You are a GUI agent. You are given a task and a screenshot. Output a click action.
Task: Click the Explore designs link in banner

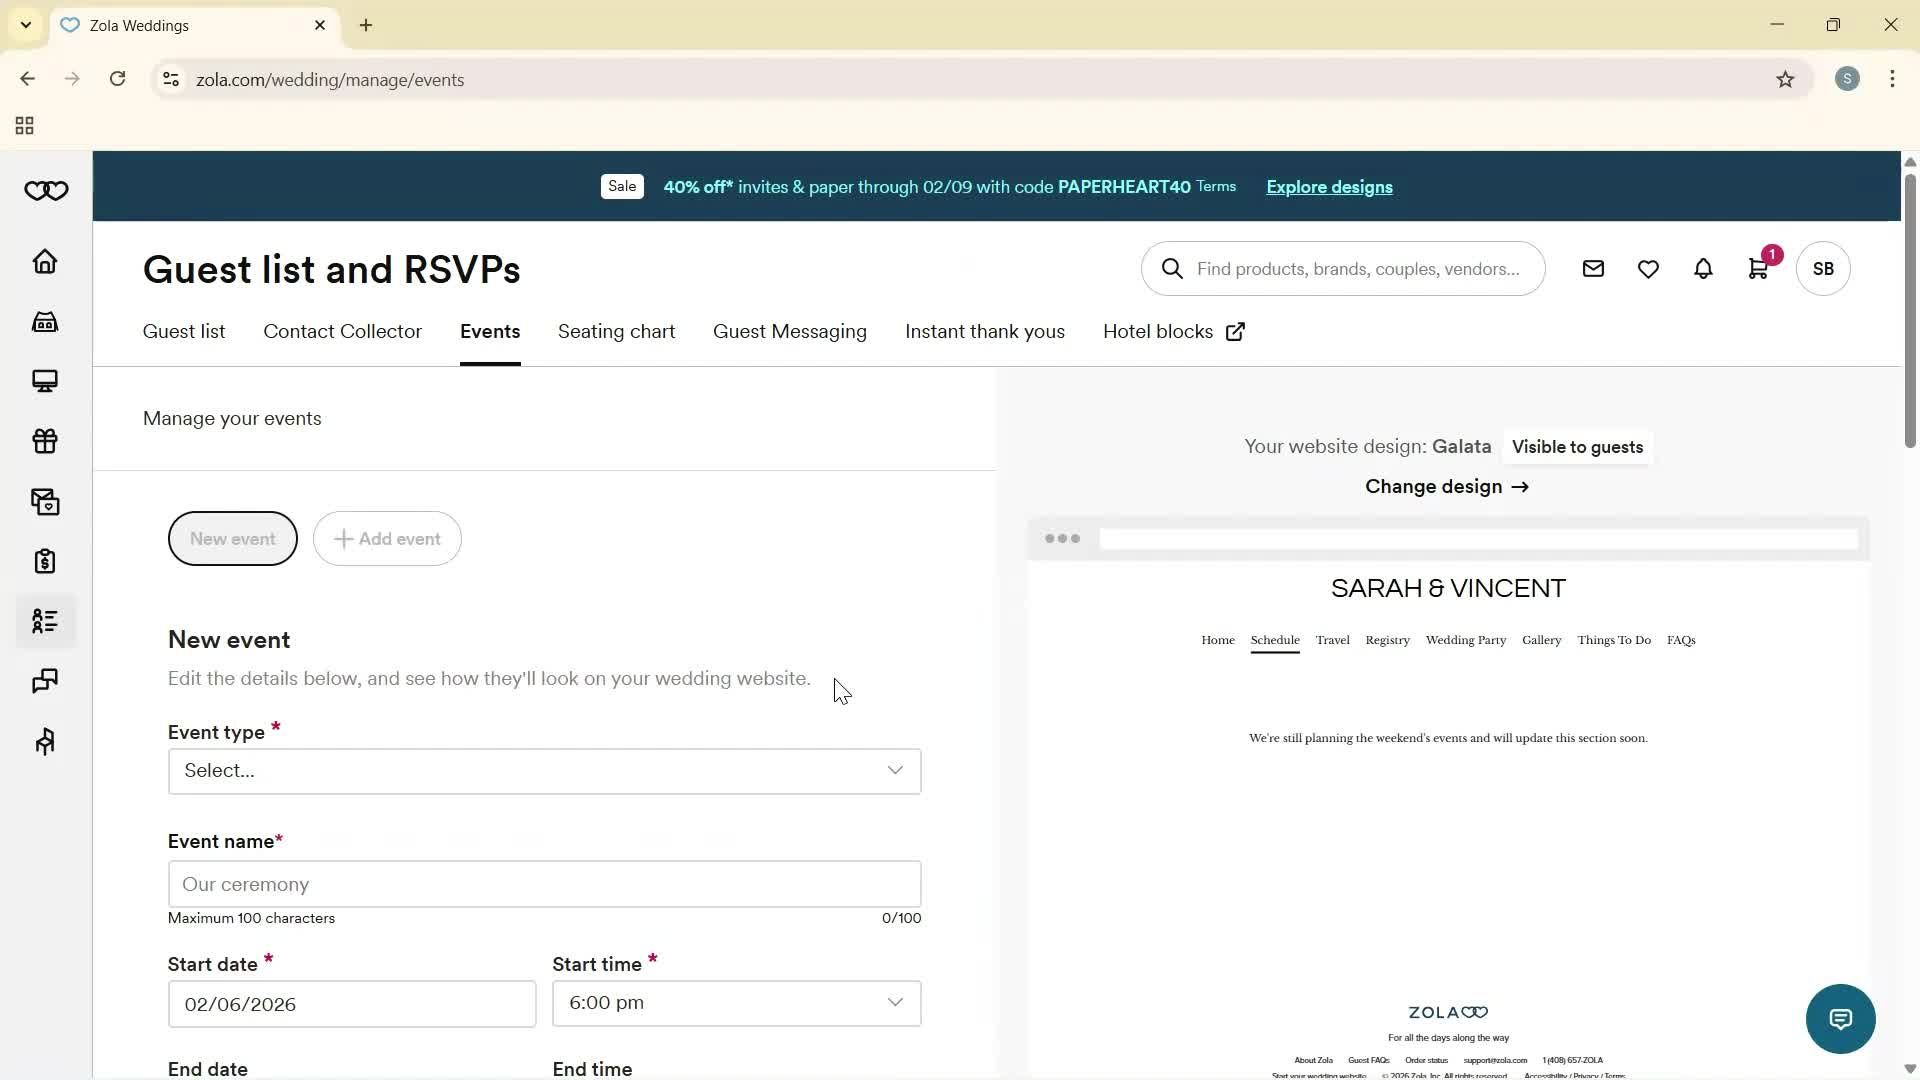[x=1329, y=187]
